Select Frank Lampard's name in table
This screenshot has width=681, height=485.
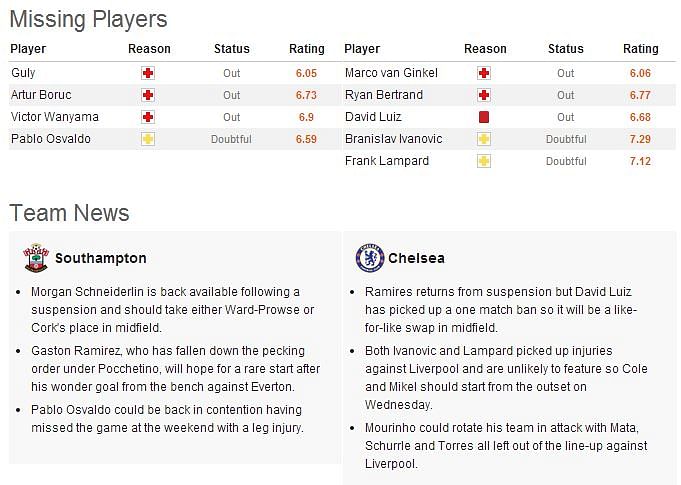point(387,161)
